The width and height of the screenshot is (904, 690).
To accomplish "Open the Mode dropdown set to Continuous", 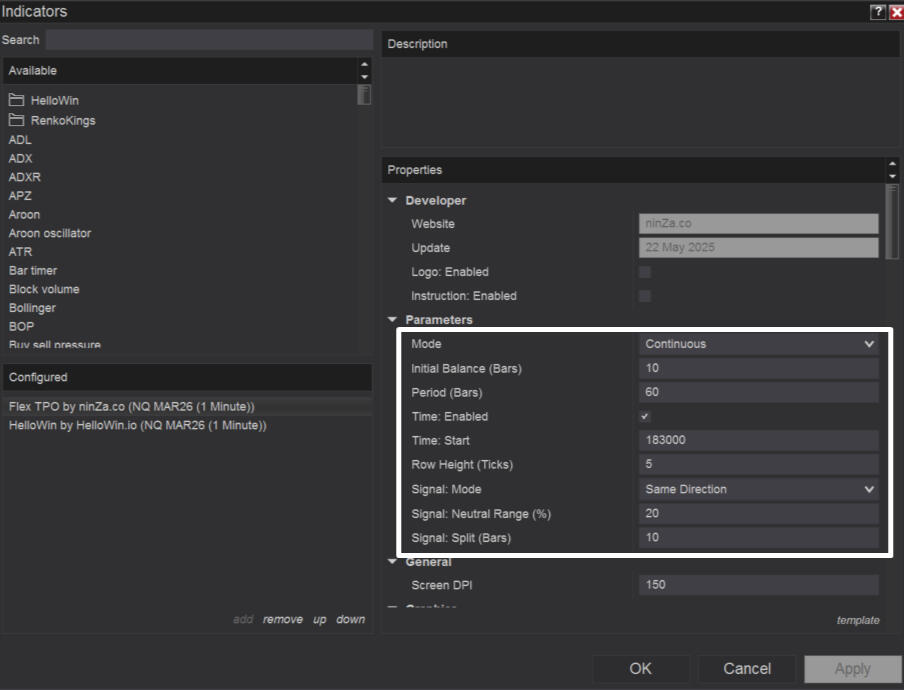I will (758, 344).
